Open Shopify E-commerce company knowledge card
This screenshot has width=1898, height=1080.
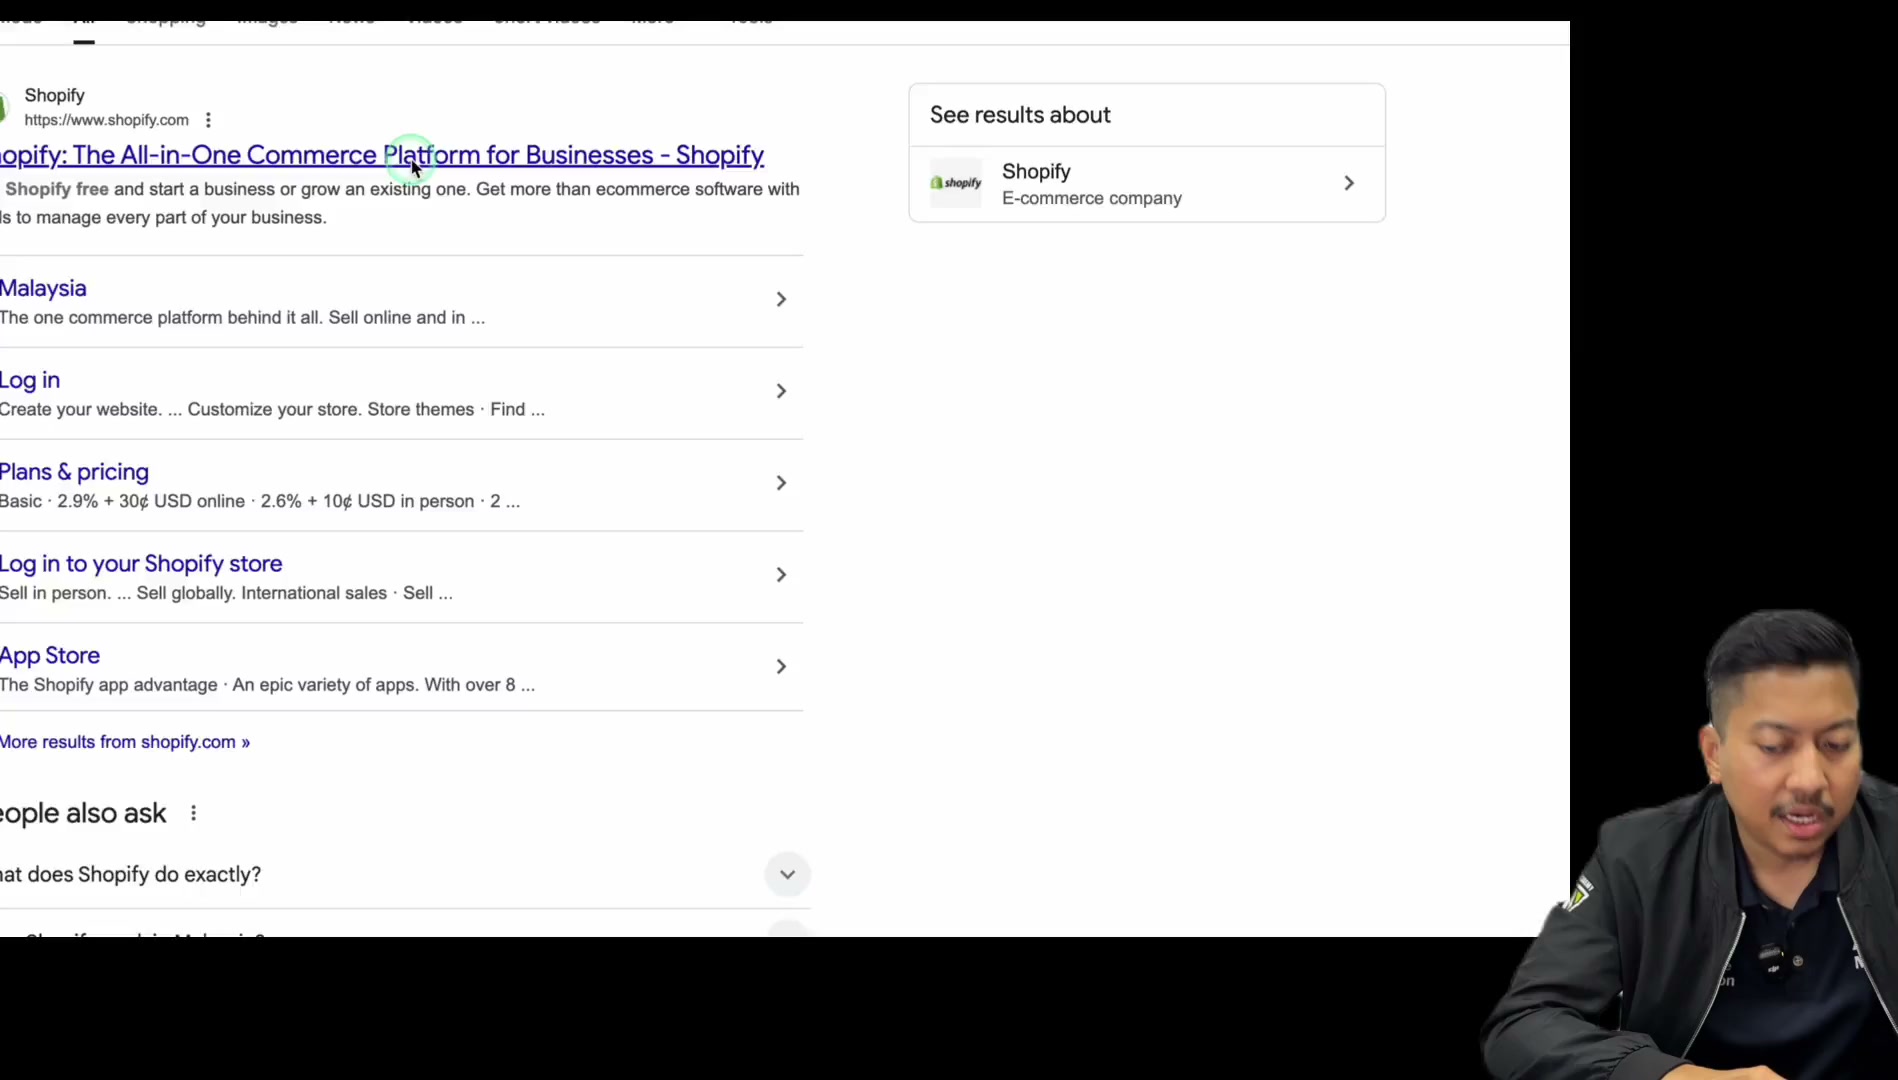coord(1147,184)
